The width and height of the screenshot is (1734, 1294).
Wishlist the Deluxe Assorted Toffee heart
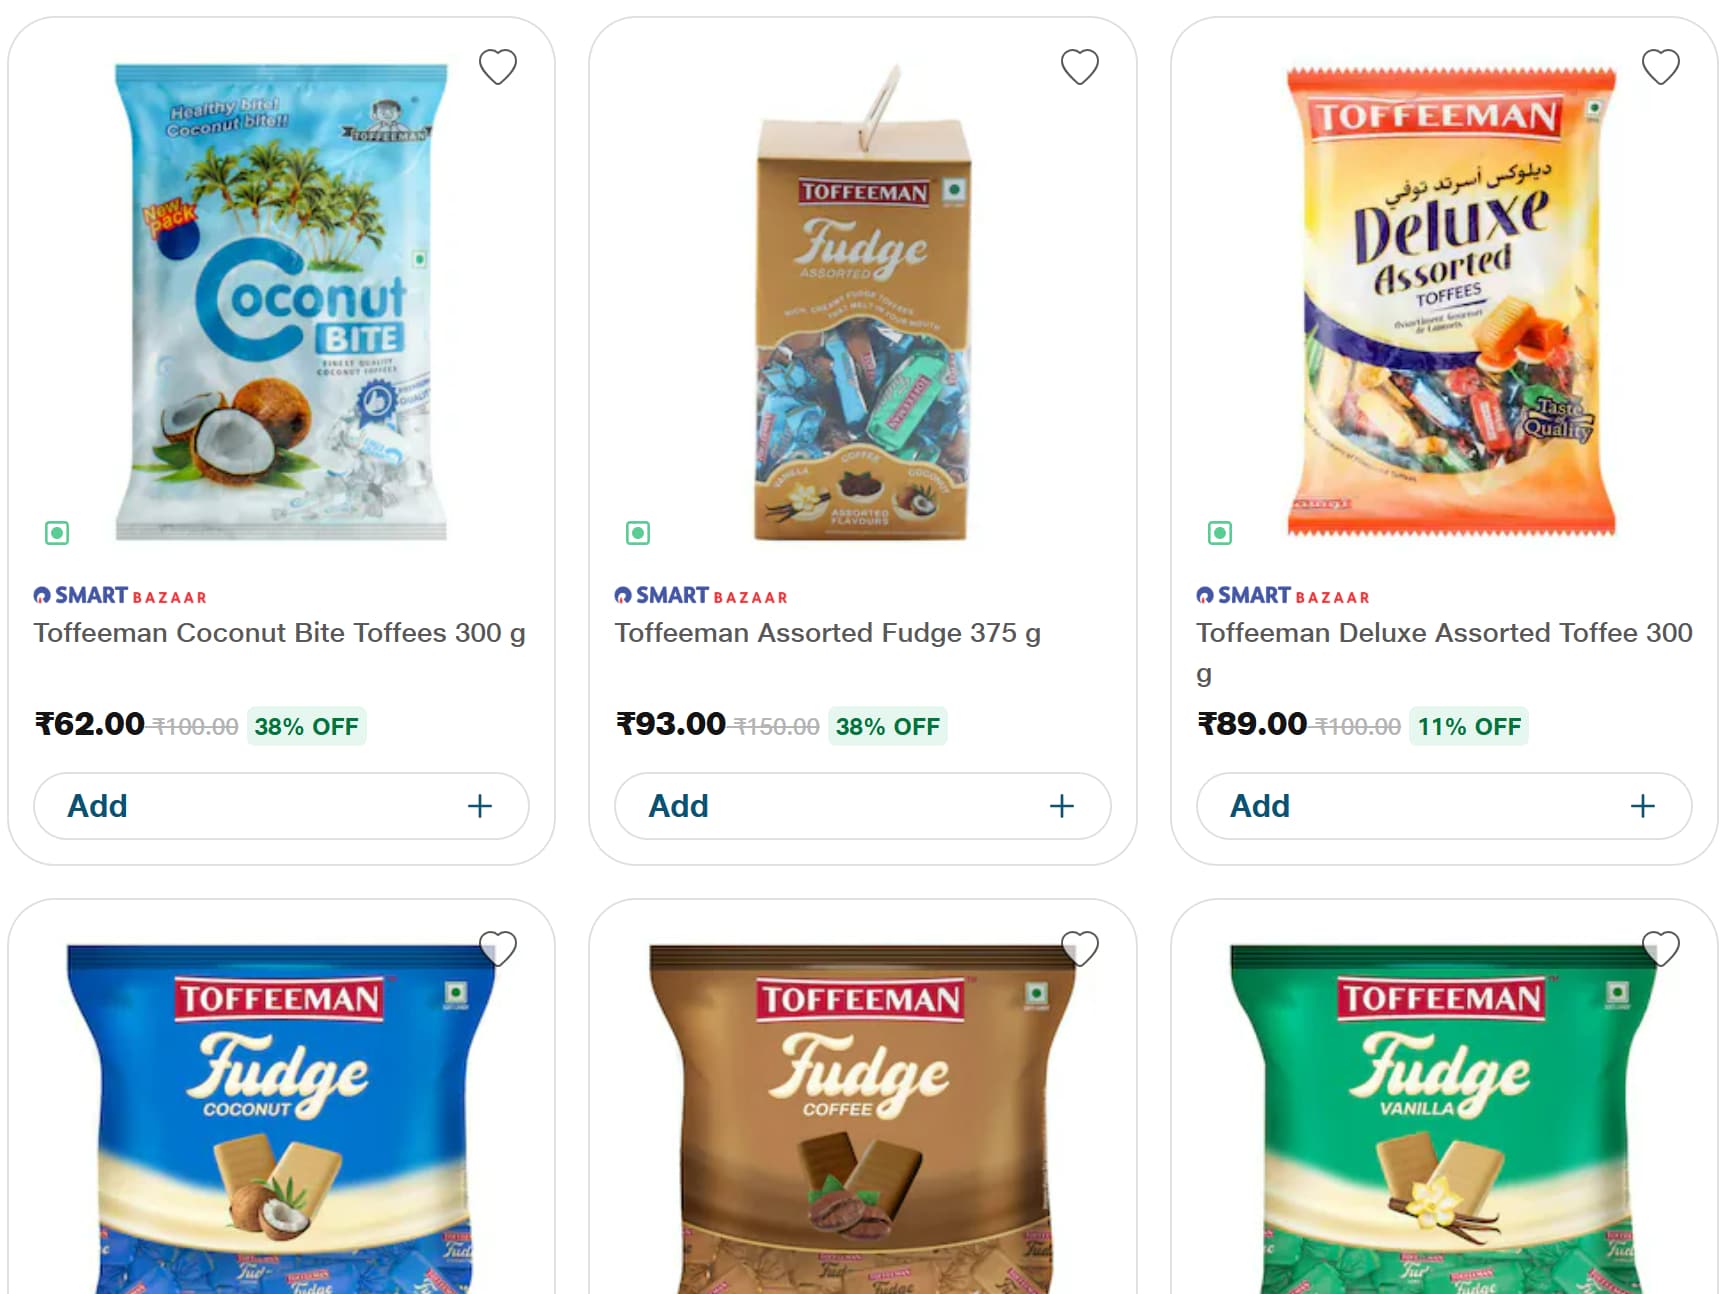point(1660,67)
